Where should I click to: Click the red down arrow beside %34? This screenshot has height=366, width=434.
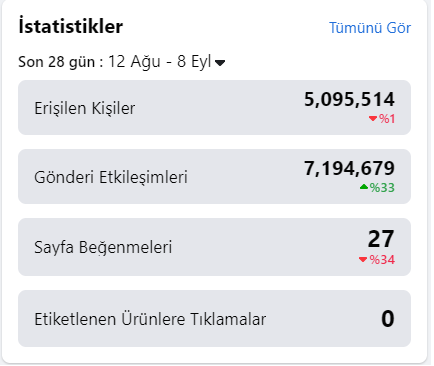pyautogui.click(x=363, y=259)
